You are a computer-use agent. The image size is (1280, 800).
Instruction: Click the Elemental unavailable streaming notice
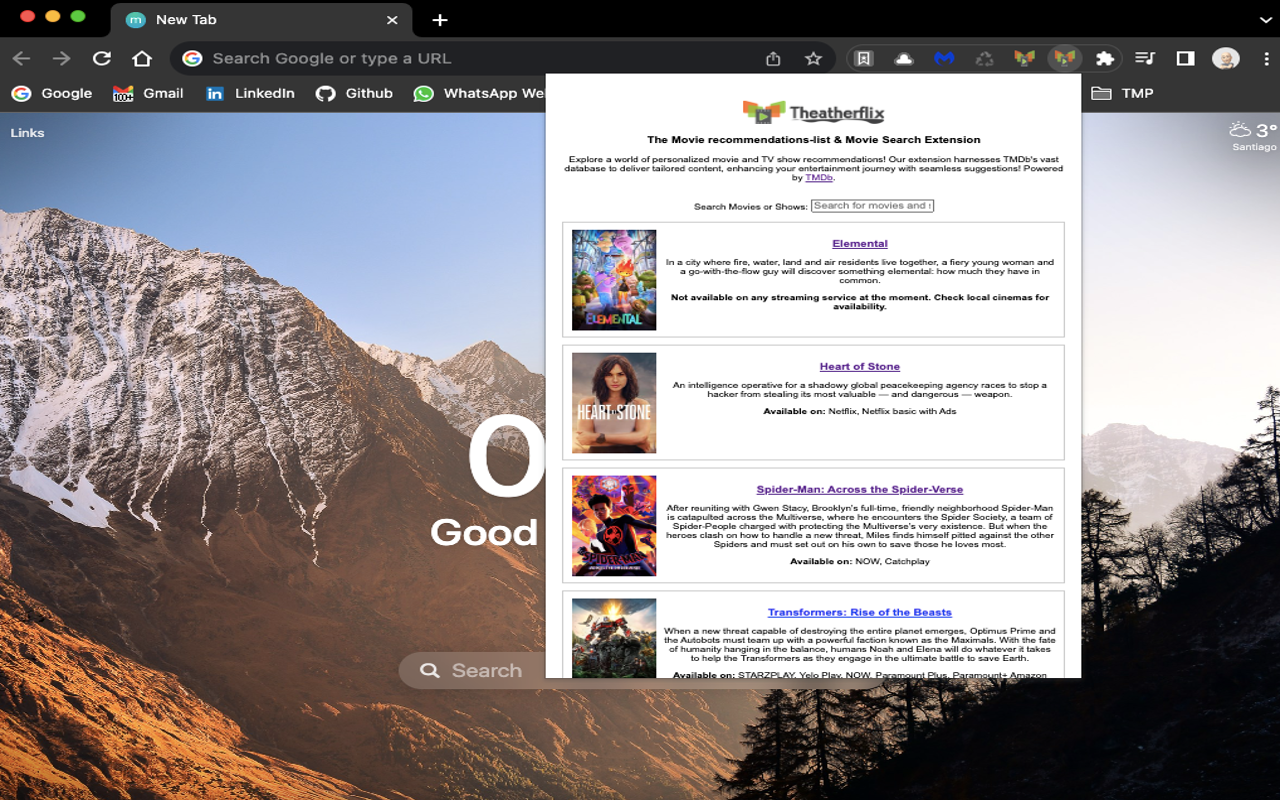[860, 302]
